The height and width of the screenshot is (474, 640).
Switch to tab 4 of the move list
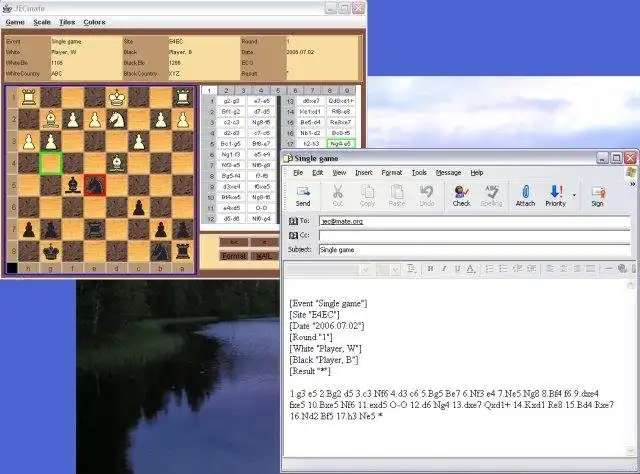[x=261, y=91]
